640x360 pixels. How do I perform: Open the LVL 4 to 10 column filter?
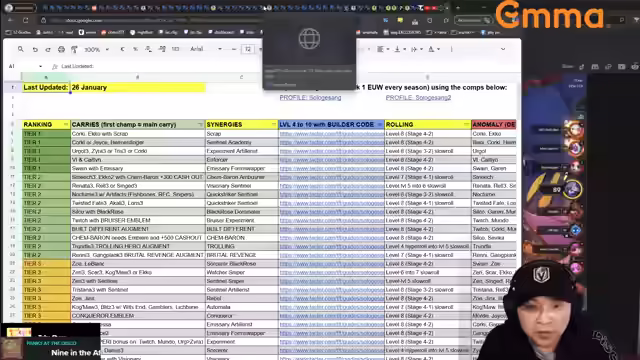click(380, 124)
